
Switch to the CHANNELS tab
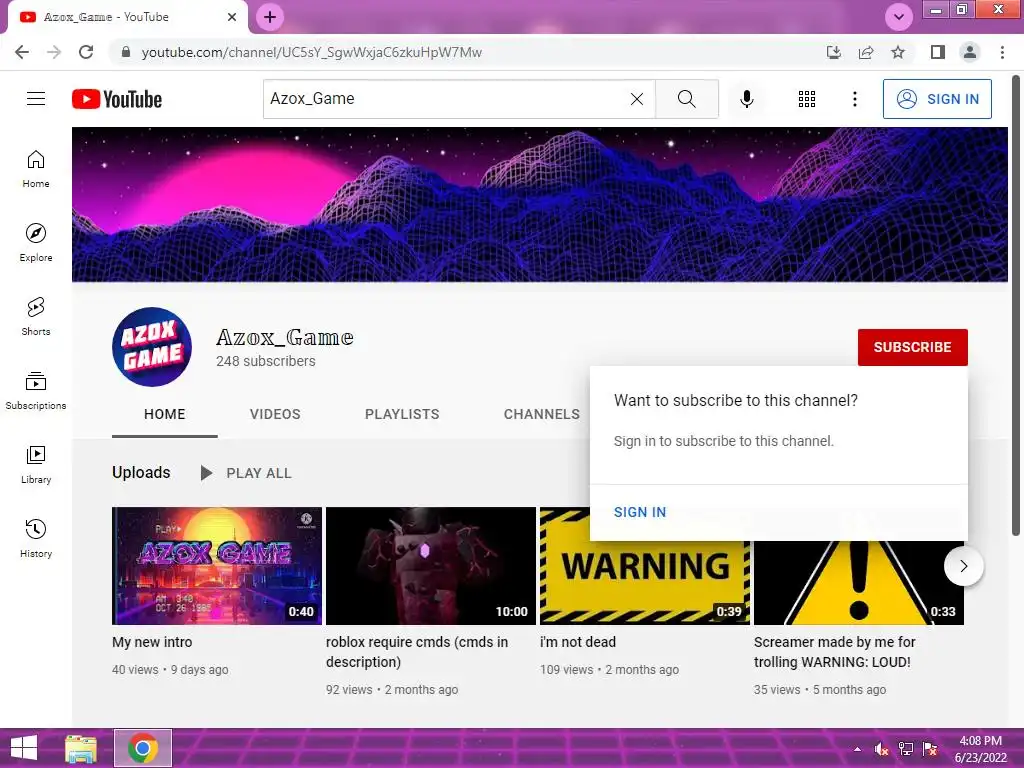541,414
